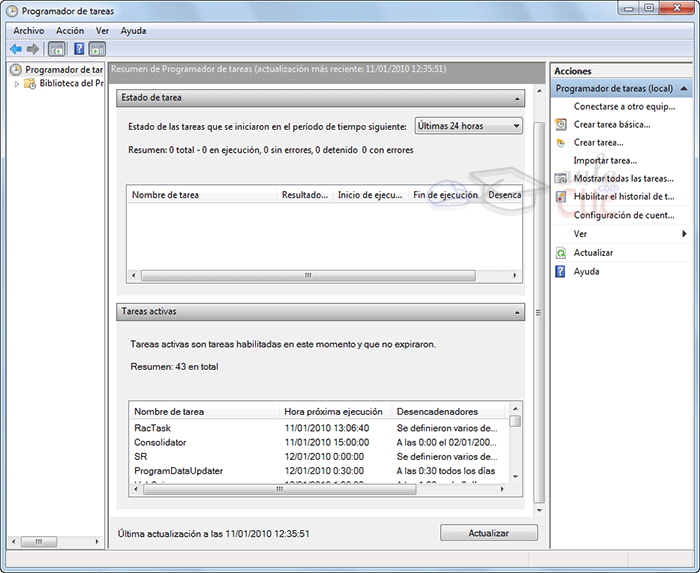Click the blue help toolbar icon
This screenshot has height=573, width=700.
79,49
